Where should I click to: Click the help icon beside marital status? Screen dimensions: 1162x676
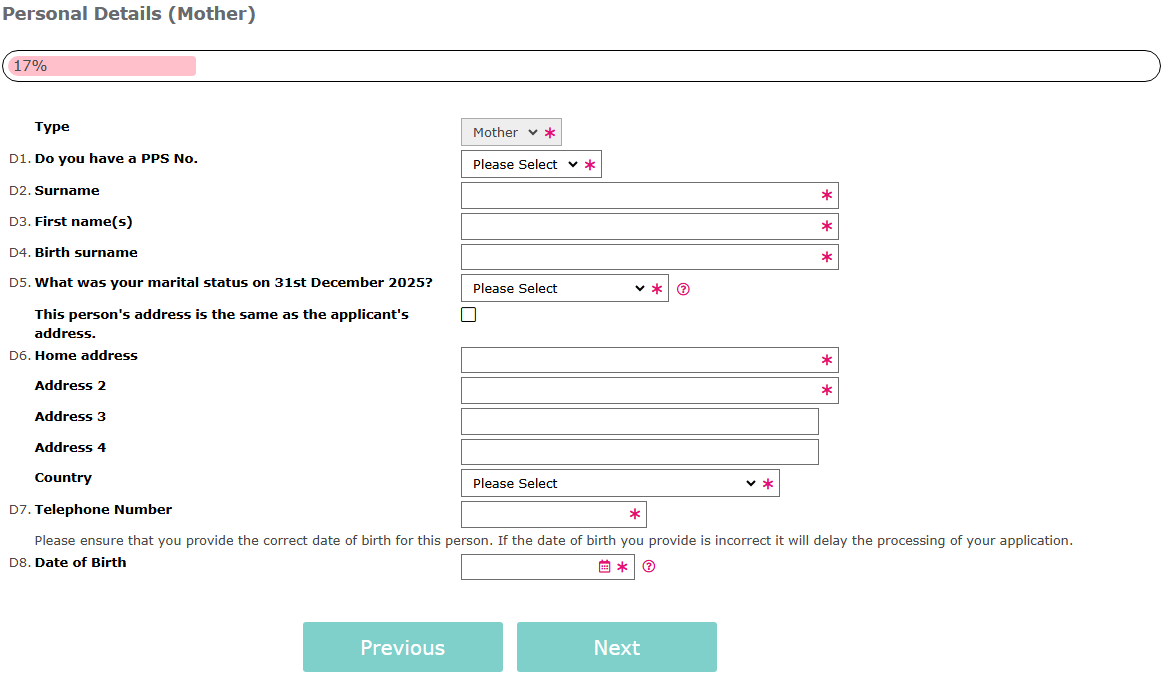point(683,289)
